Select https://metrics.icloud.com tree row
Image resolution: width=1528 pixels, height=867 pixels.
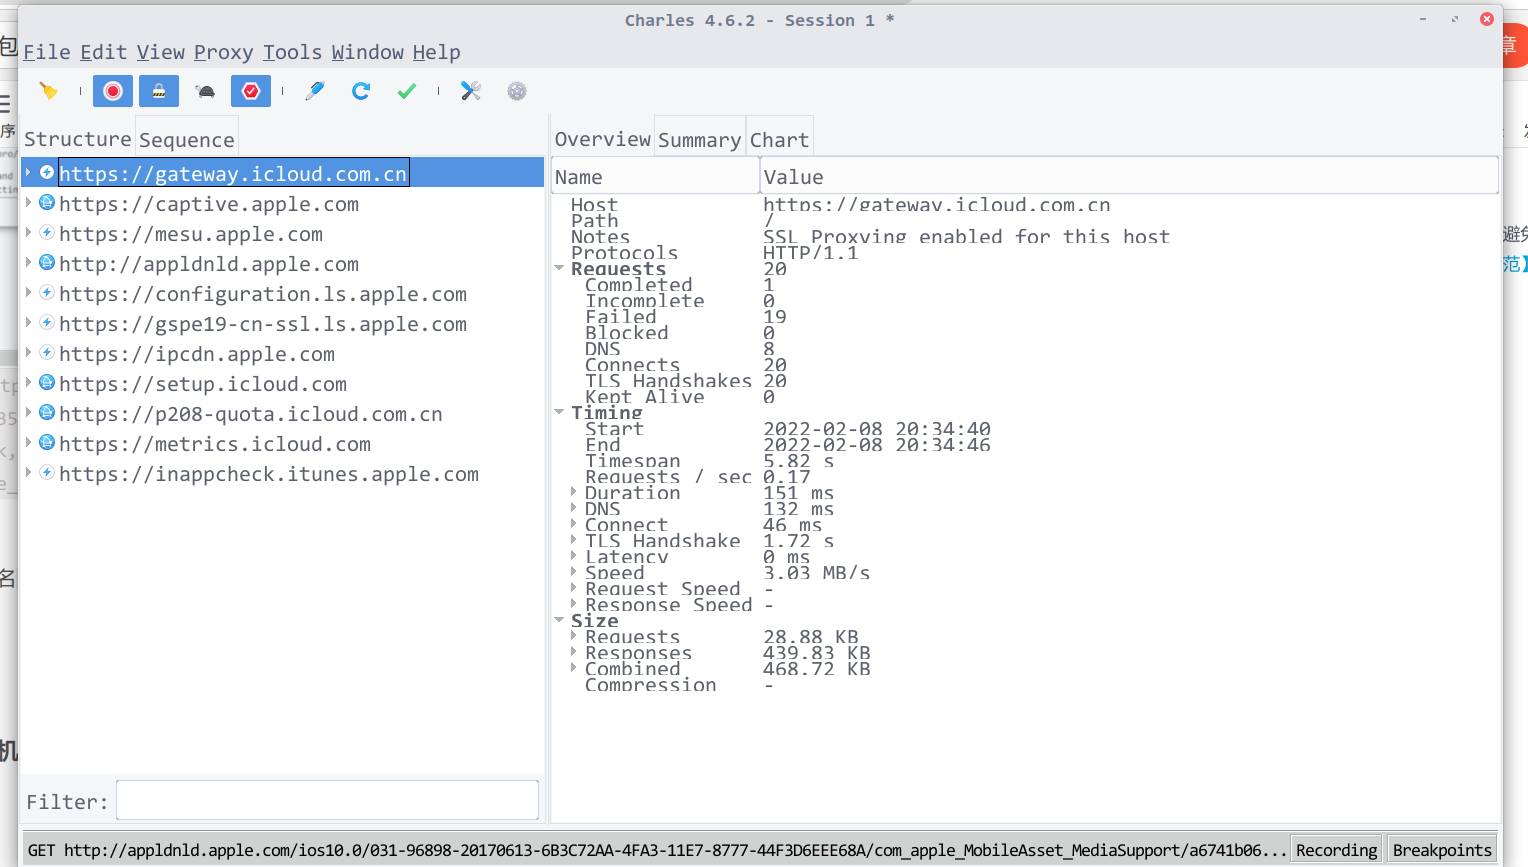click(215, 444)
